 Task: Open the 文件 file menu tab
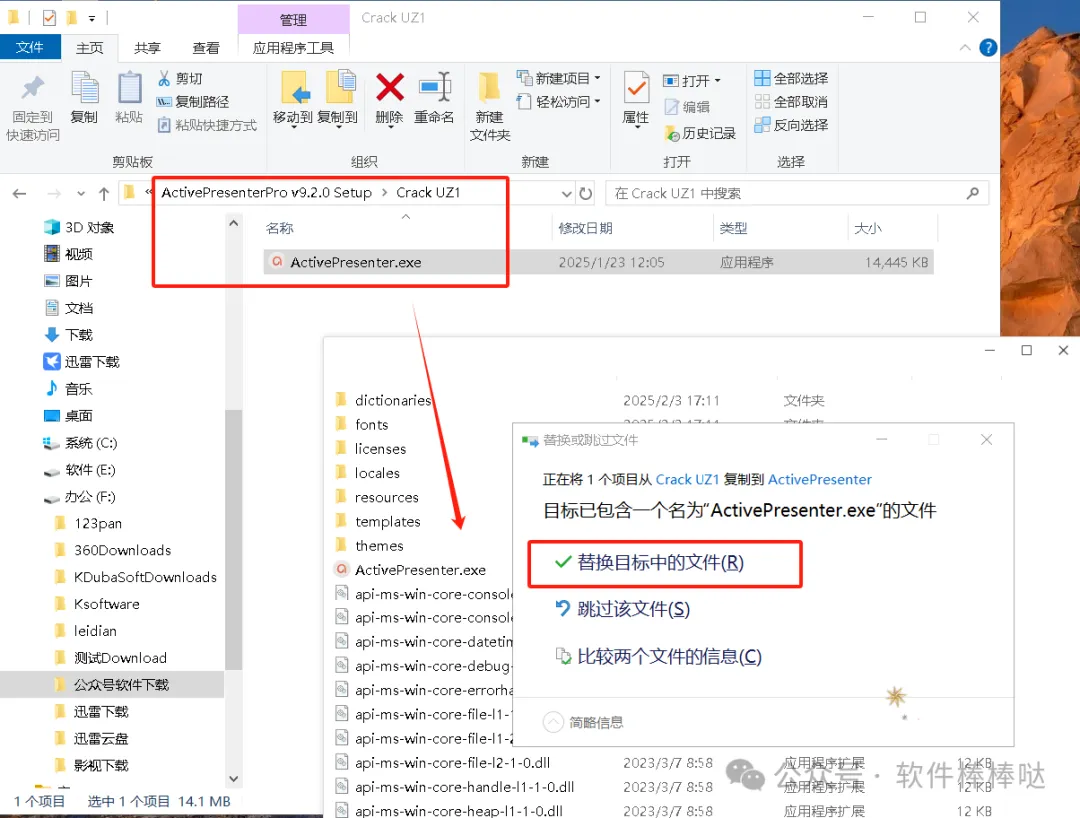tap(30, 47)
